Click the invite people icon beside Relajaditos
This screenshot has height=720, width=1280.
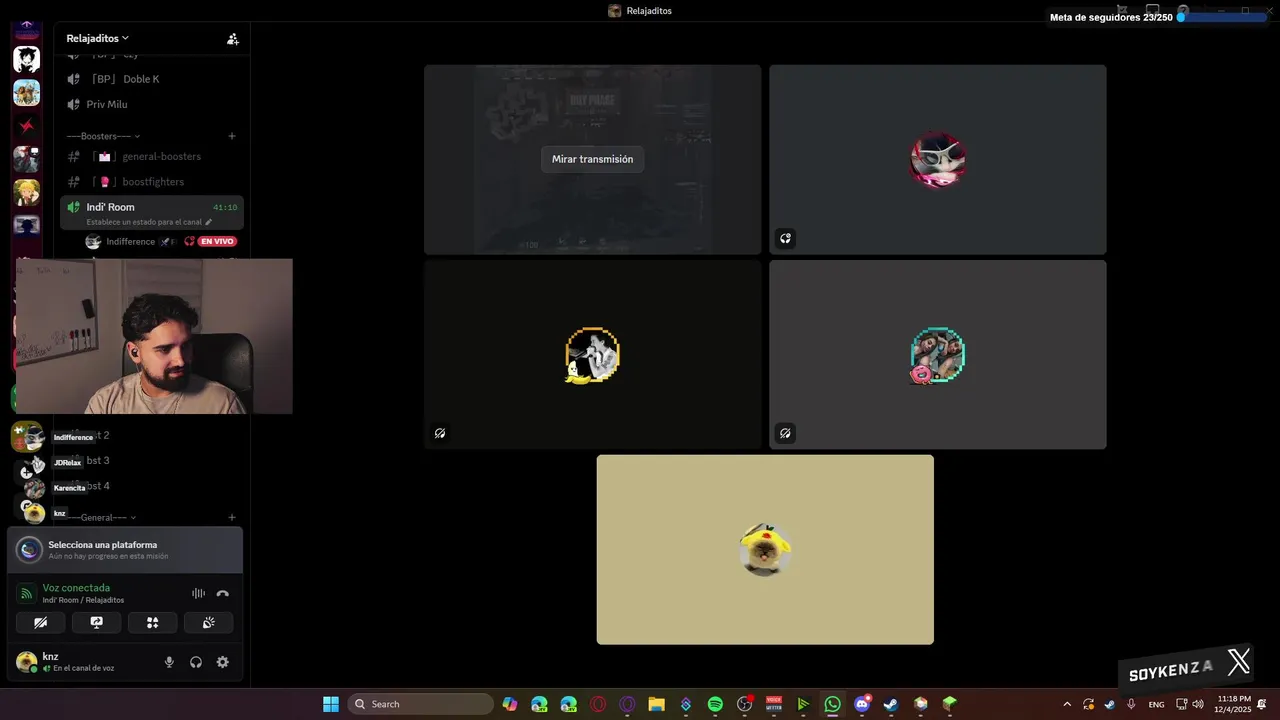tap(232, 39)
